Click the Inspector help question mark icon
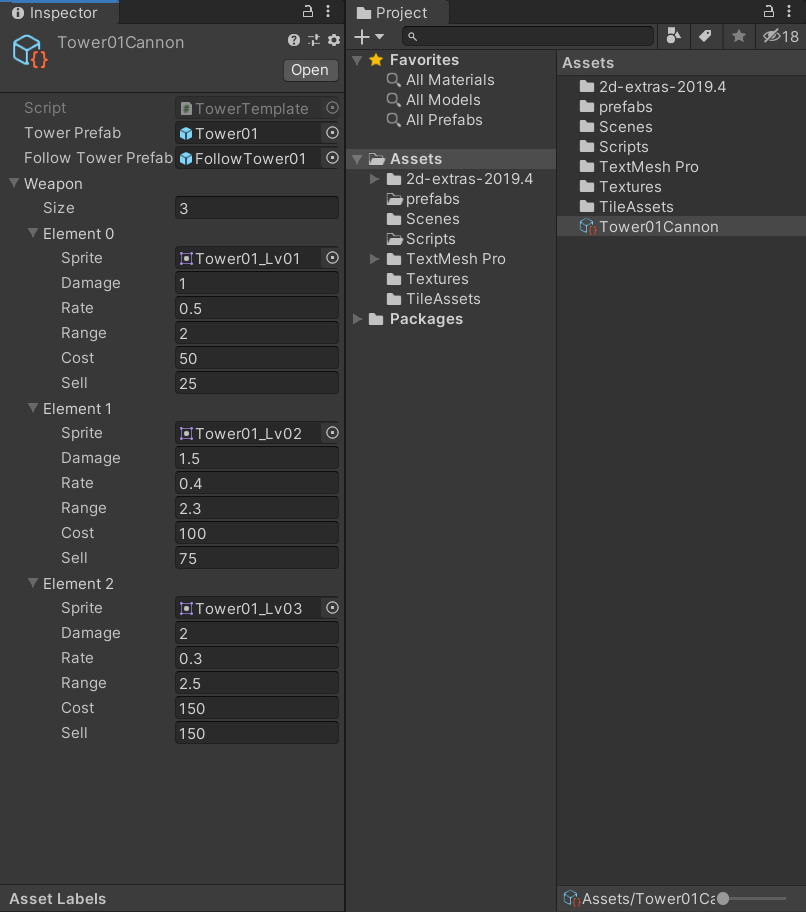 coord(294,40)
